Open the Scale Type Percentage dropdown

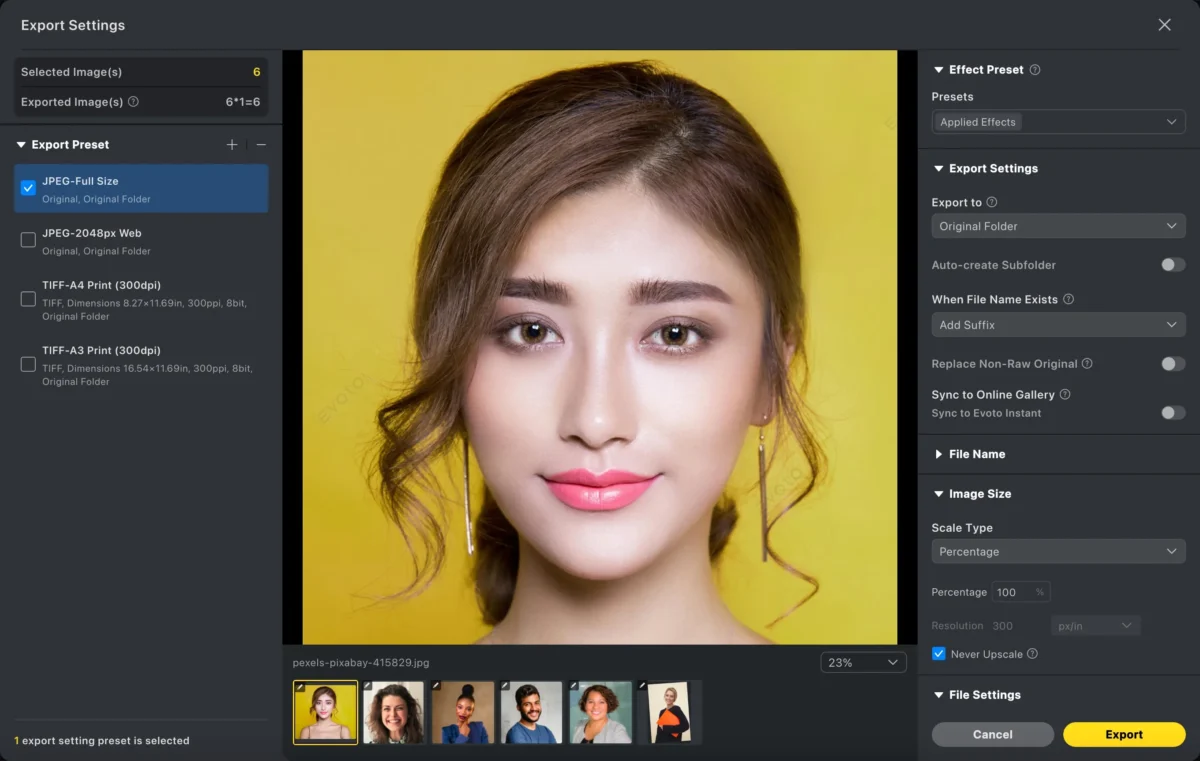1058,552
